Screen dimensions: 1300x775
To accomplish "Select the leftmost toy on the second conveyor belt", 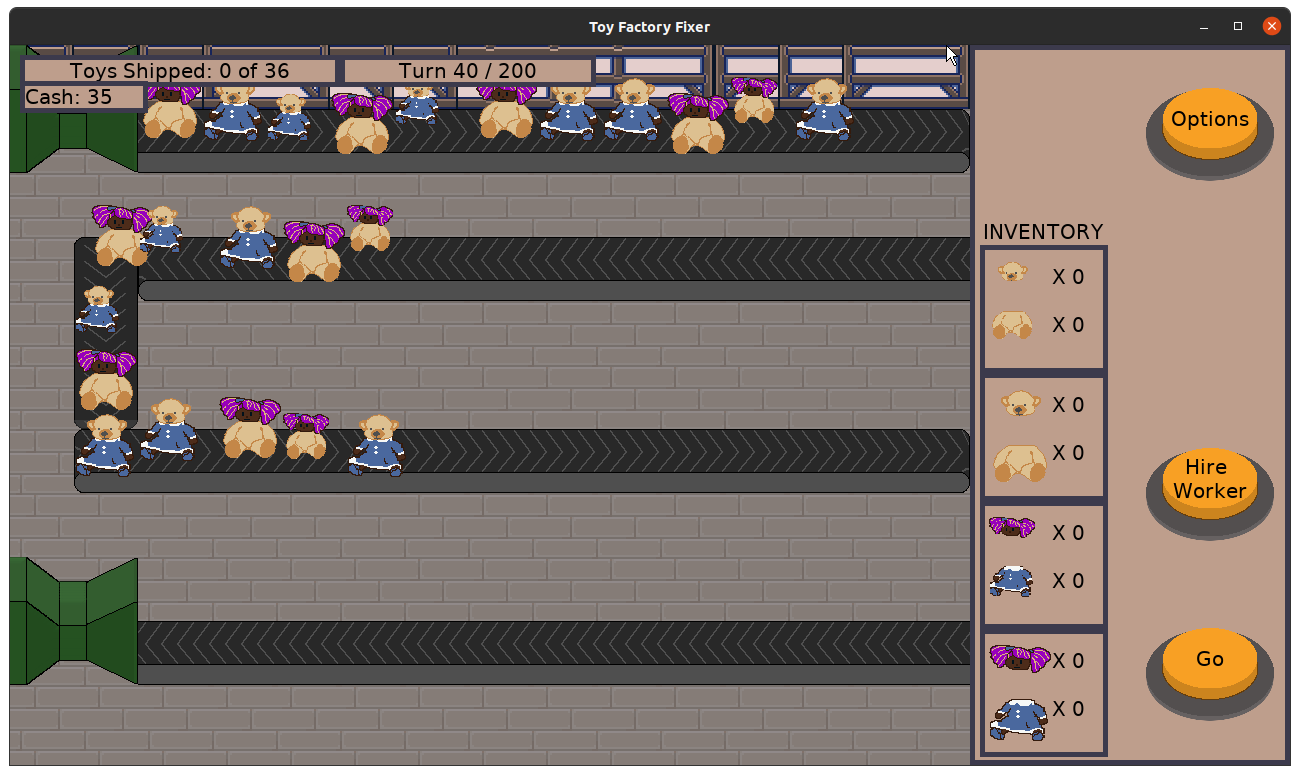I will (x=120, y=235).
